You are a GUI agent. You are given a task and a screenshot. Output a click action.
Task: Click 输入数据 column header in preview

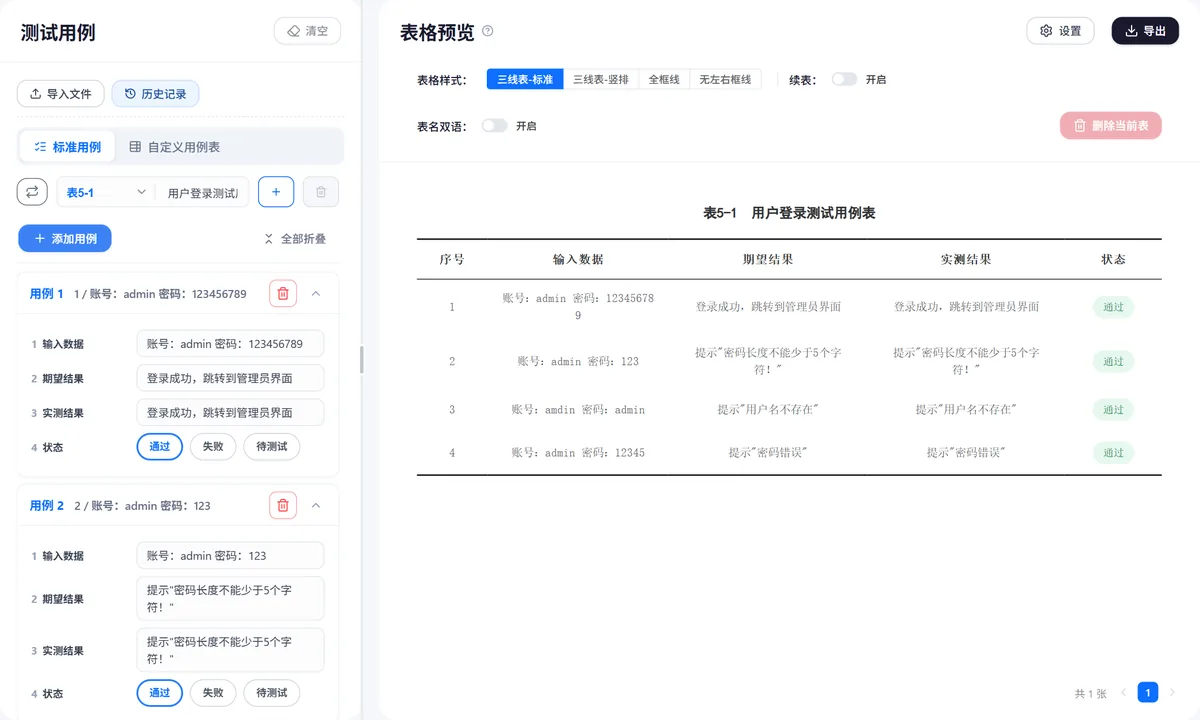pyautogui.click(x=578, y=259)
